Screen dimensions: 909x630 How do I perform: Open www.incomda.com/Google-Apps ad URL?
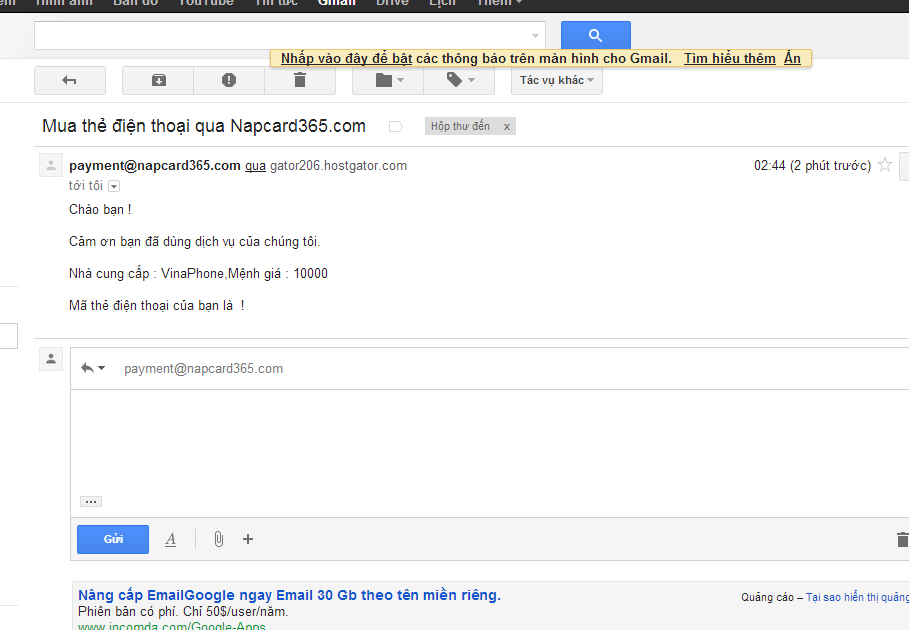coord(172,625)
